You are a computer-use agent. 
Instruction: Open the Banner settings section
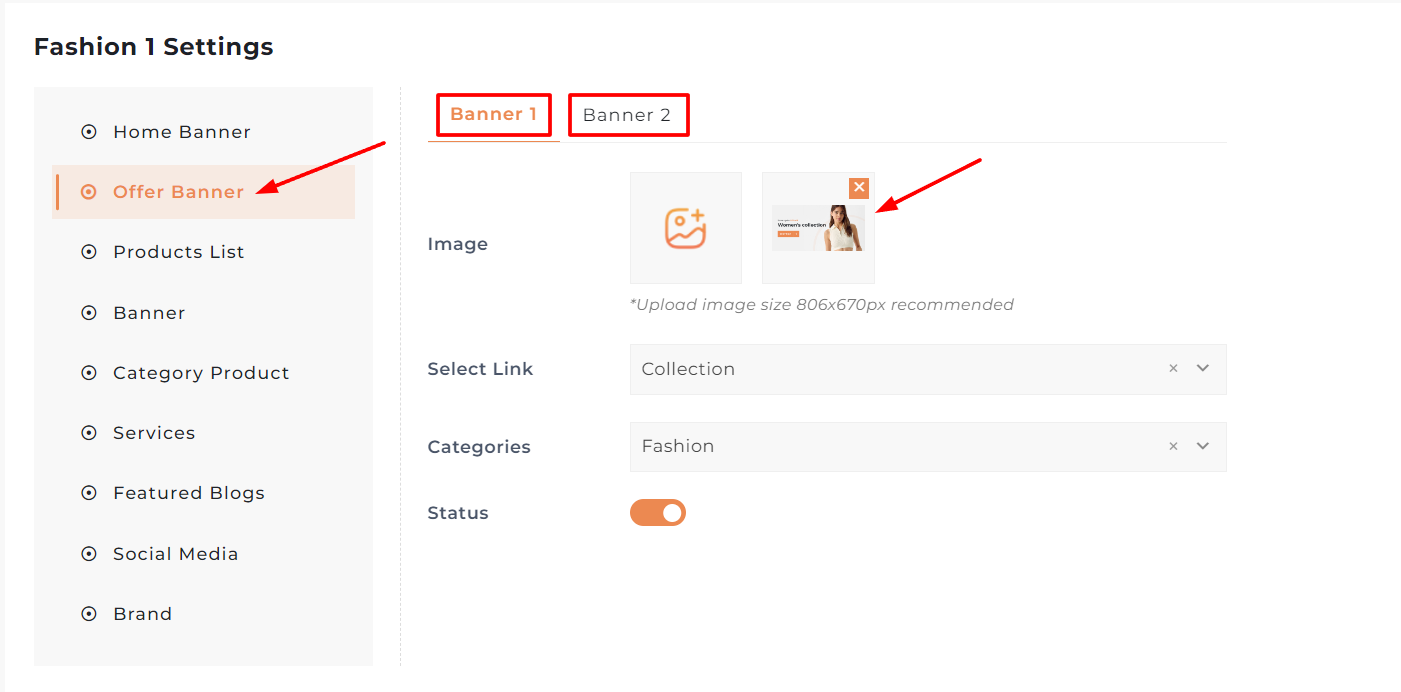(x=149, y=313)
